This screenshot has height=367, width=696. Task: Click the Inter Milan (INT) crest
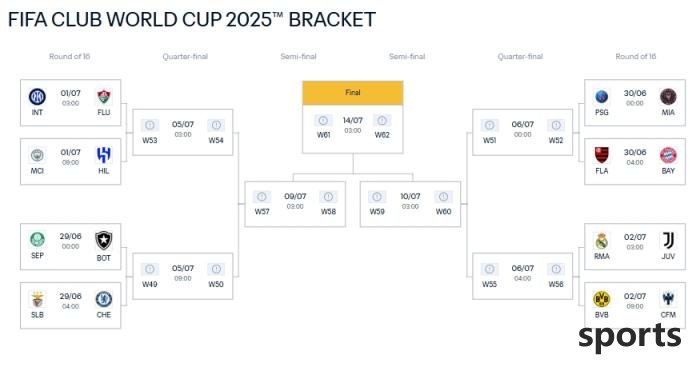click(37, 96)
